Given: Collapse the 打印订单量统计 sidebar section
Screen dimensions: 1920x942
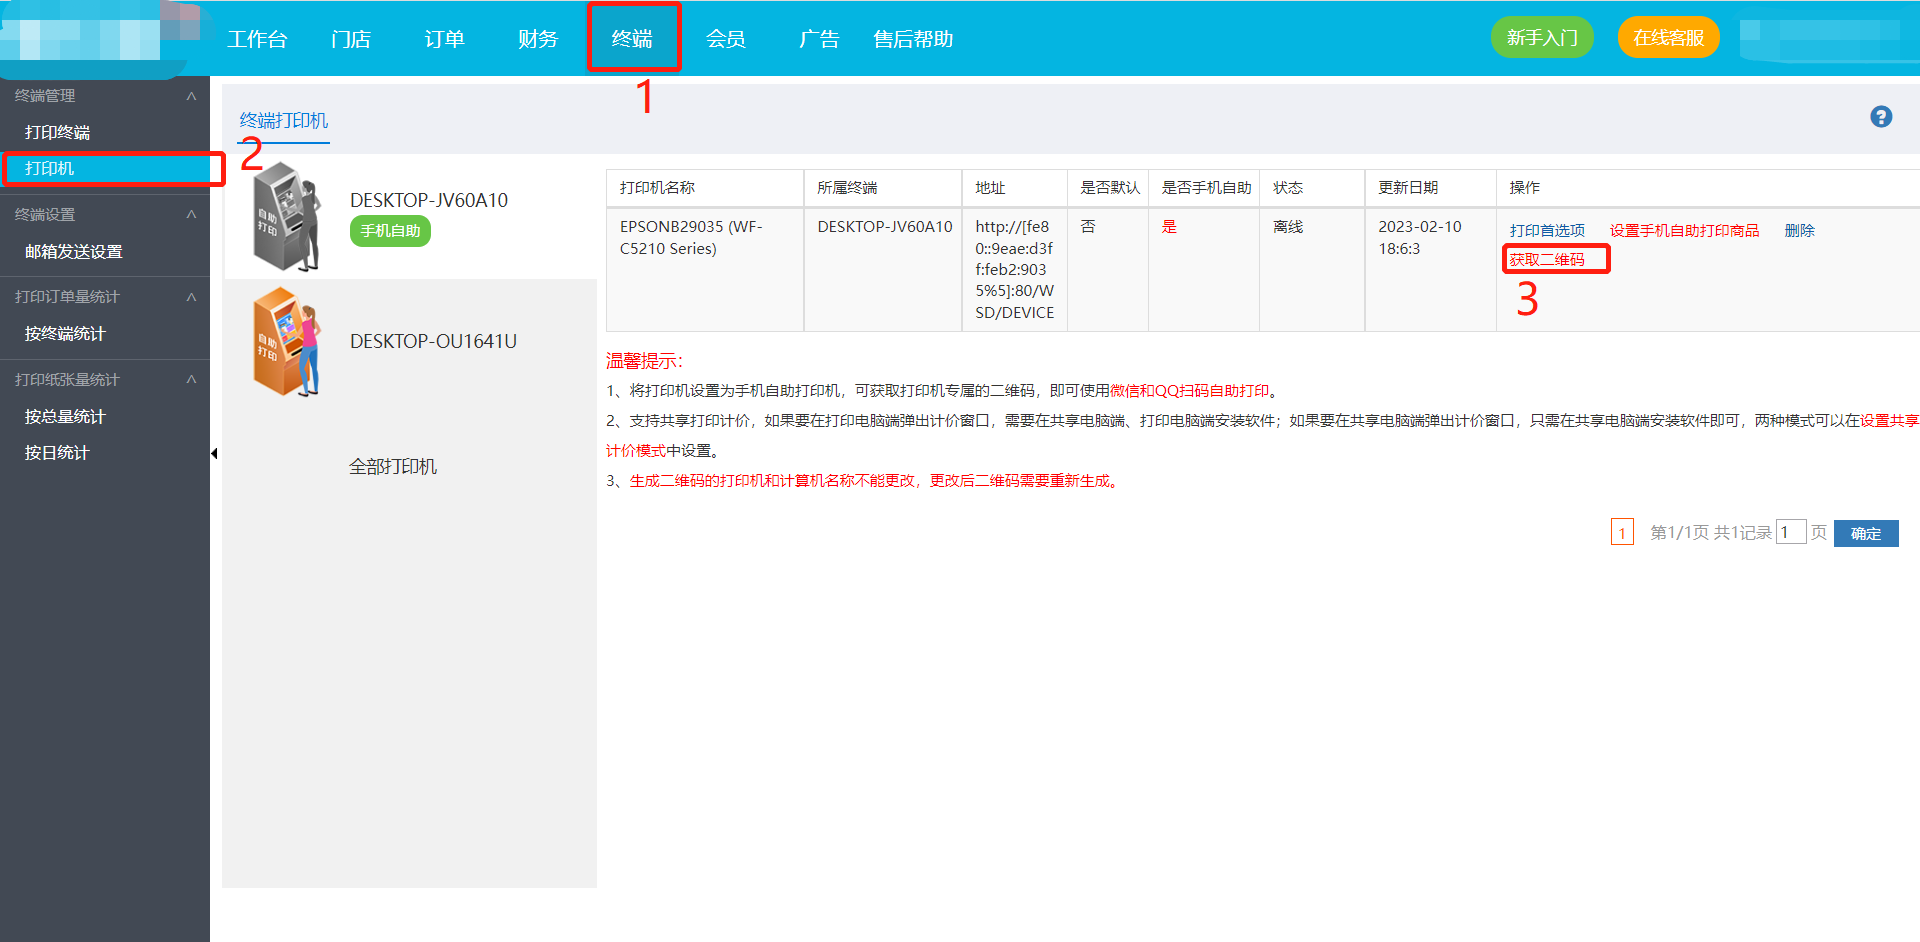Looking at the screenshot, I should point(191,297).
